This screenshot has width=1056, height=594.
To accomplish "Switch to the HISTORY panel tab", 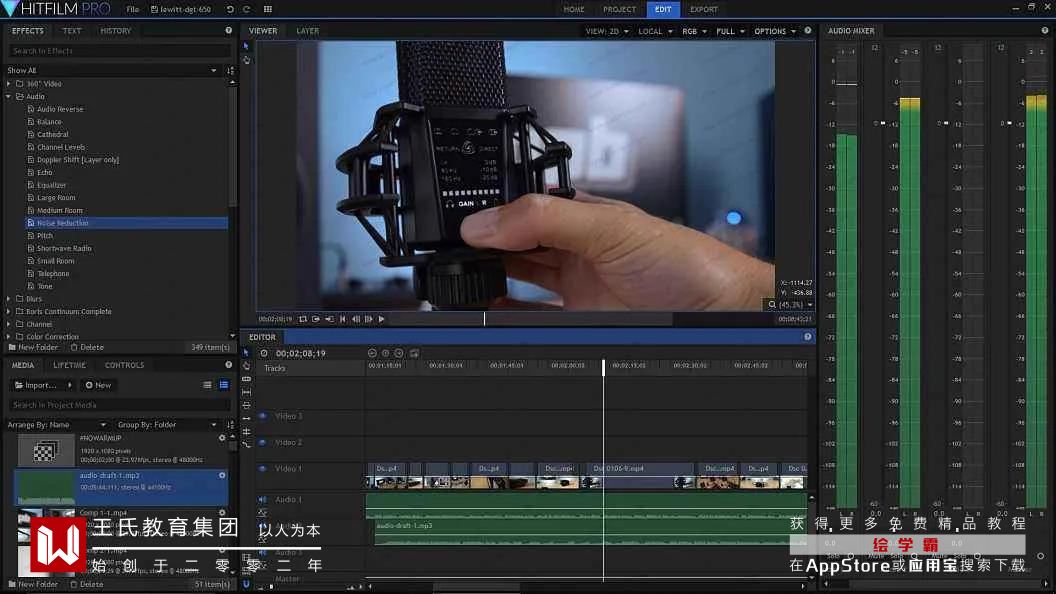I will tap(116, 31).
